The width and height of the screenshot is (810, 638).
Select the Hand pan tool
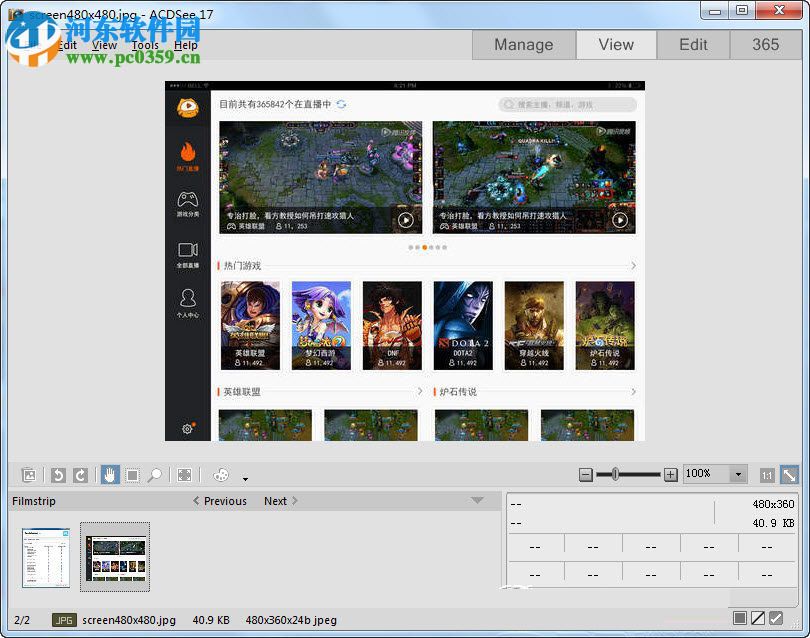click(109, 475)
